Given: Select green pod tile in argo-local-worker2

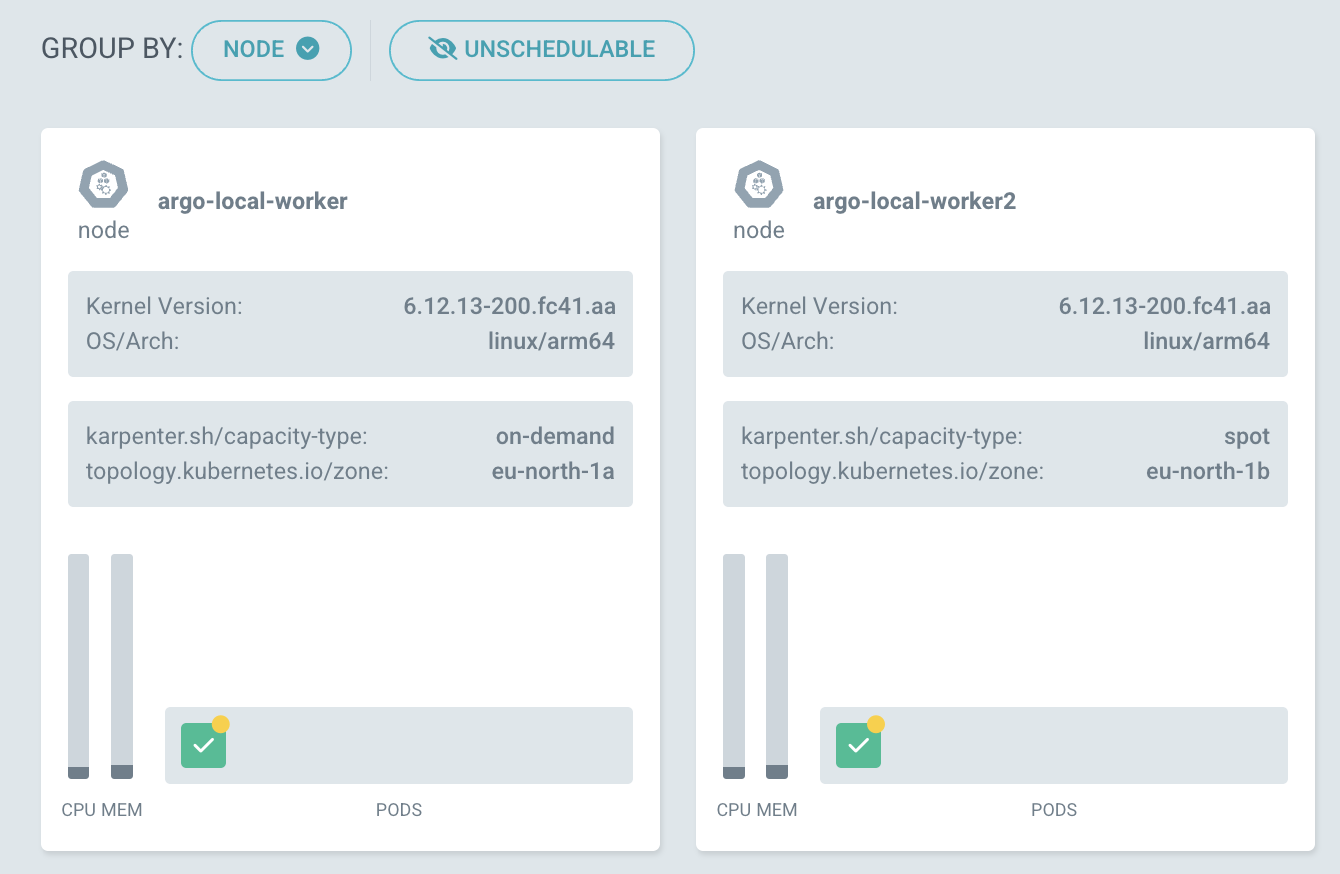Looking at the screenshot, I should [x=858, y=746].
